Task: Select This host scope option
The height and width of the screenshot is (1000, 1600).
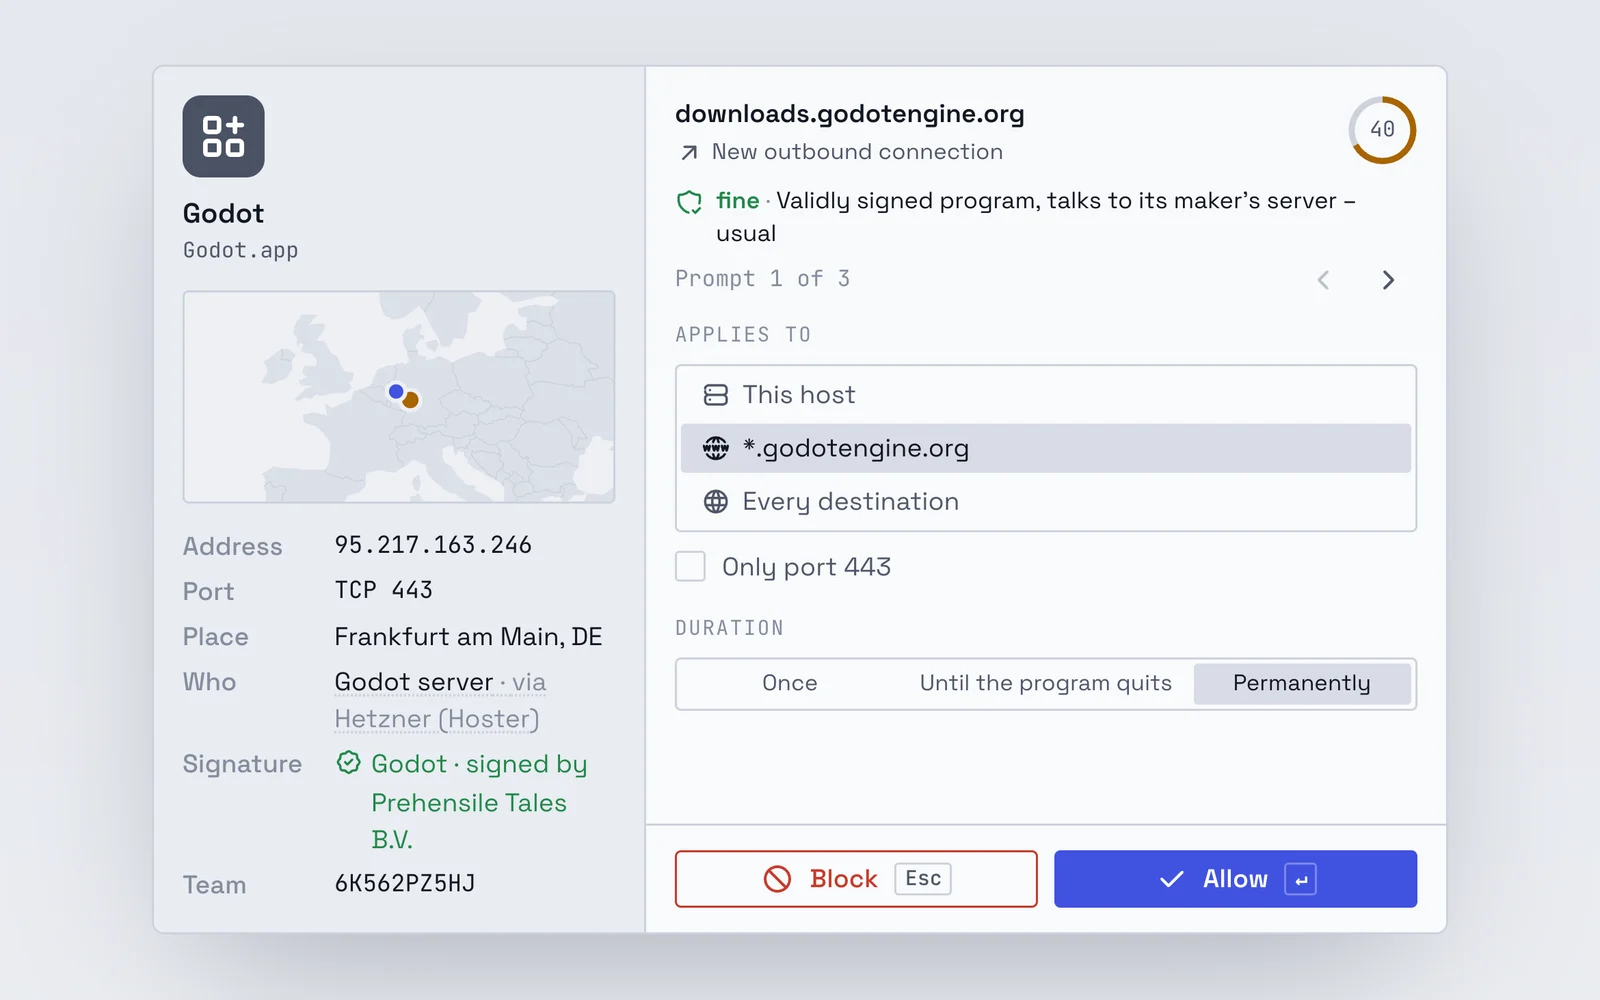Action: (x=1046, y=395)
